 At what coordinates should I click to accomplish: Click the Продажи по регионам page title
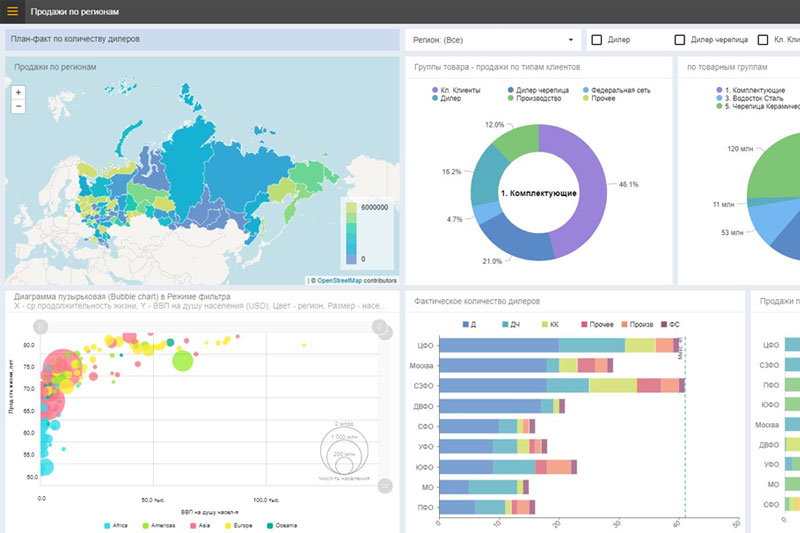pos(74,11)
